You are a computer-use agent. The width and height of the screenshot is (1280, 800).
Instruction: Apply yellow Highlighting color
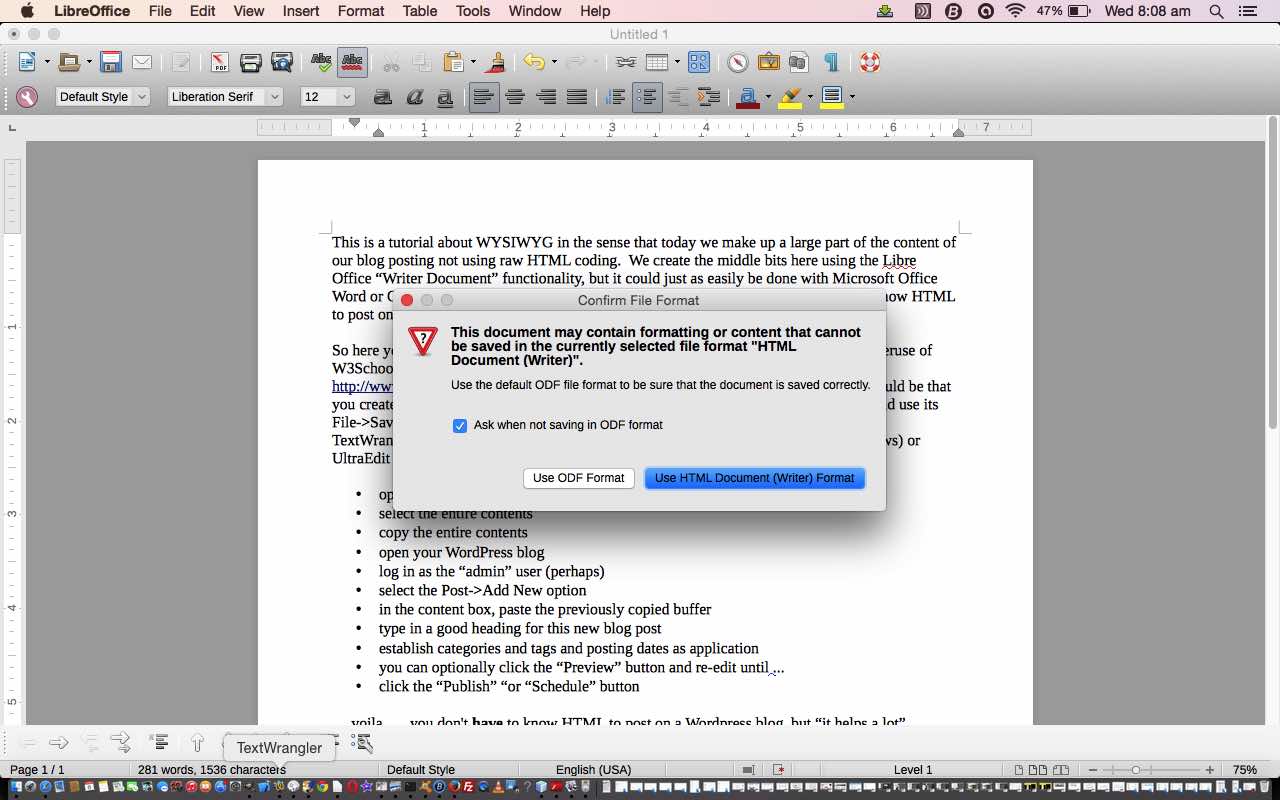(x=790, y=97)
